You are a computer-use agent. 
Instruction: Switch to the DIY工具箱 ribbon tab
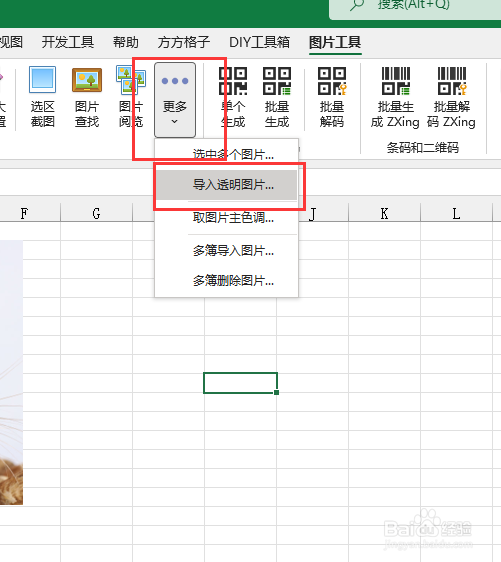pos(259,42)
